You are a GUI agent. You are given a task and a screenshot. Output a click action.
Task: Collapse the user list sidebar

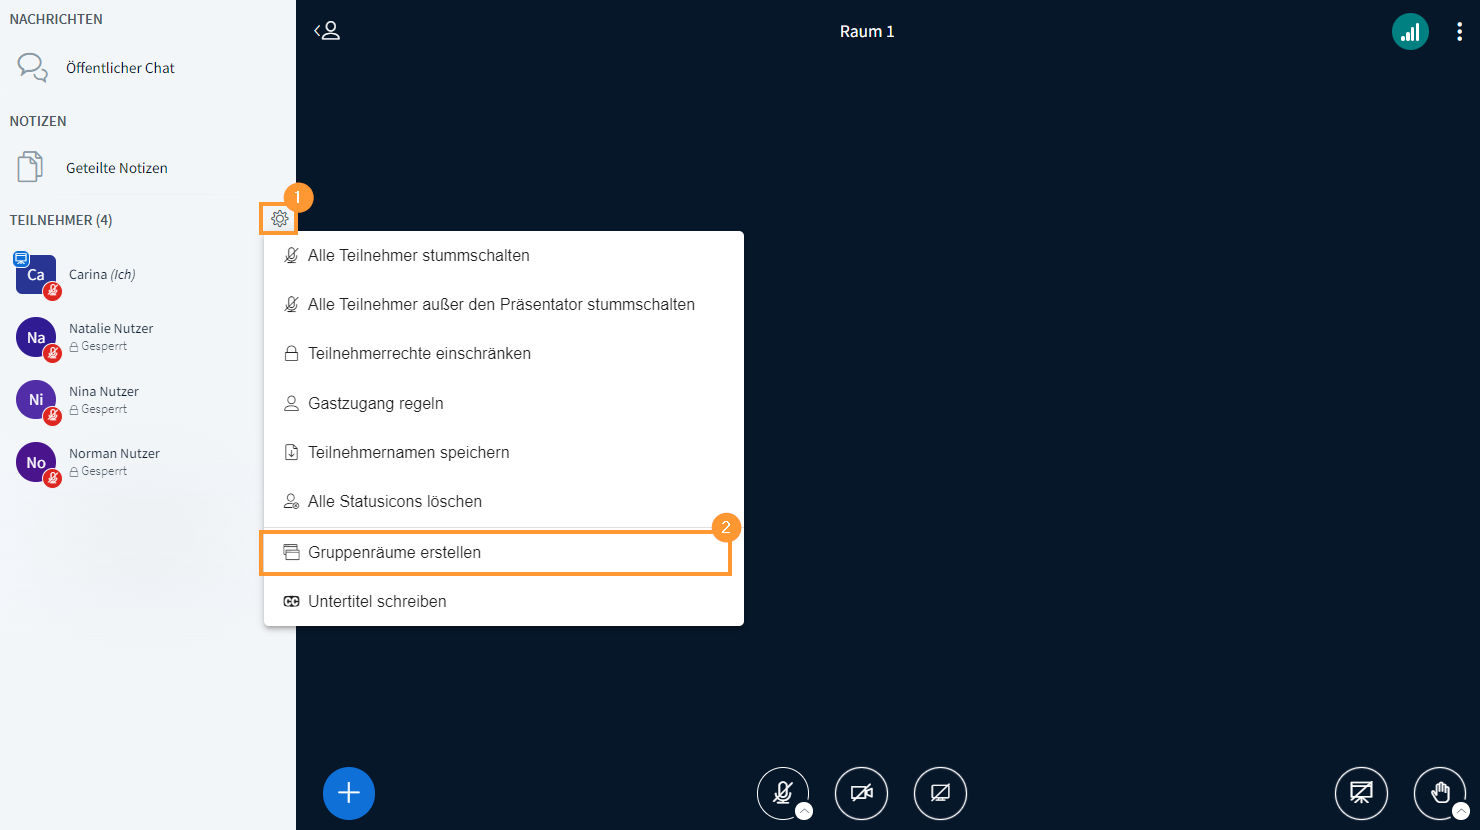click(x=328, y=31)
